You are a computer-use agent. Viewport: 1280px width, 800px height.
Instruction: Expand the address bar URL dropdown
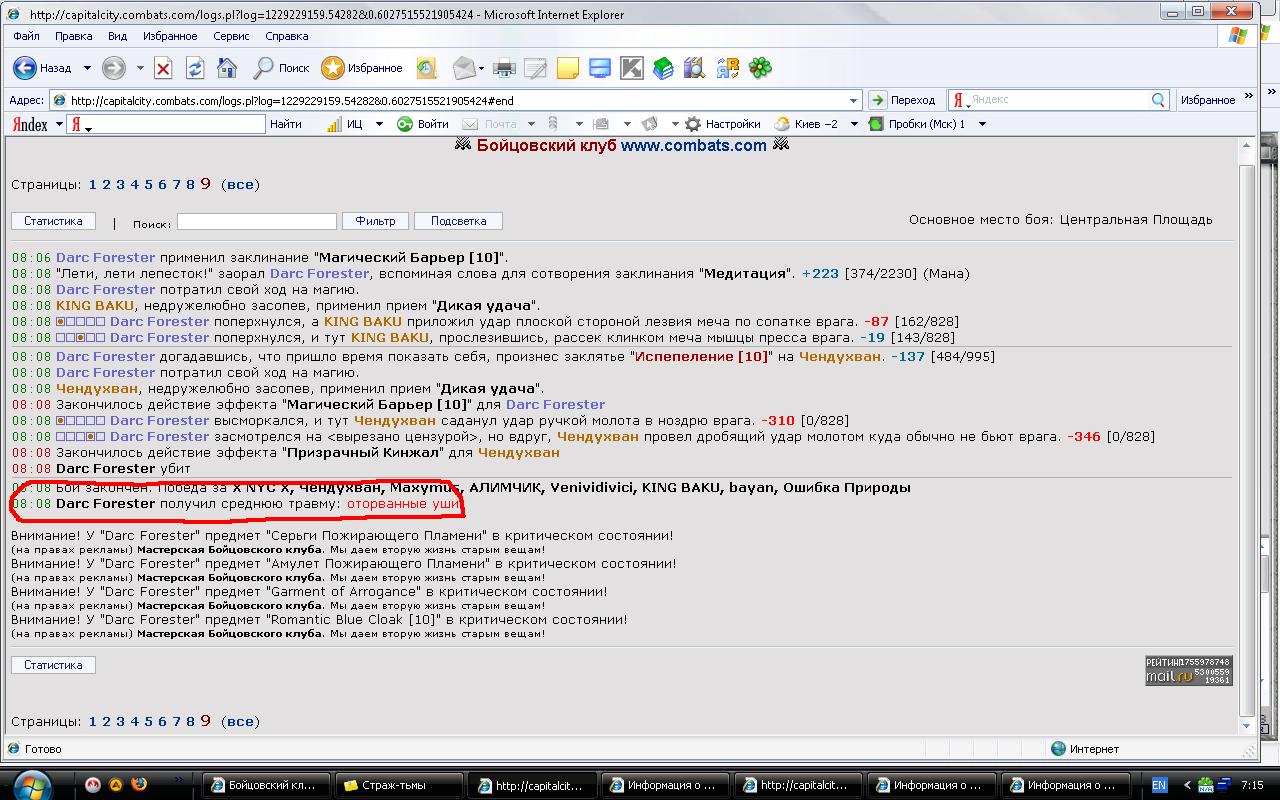(853, 100)
